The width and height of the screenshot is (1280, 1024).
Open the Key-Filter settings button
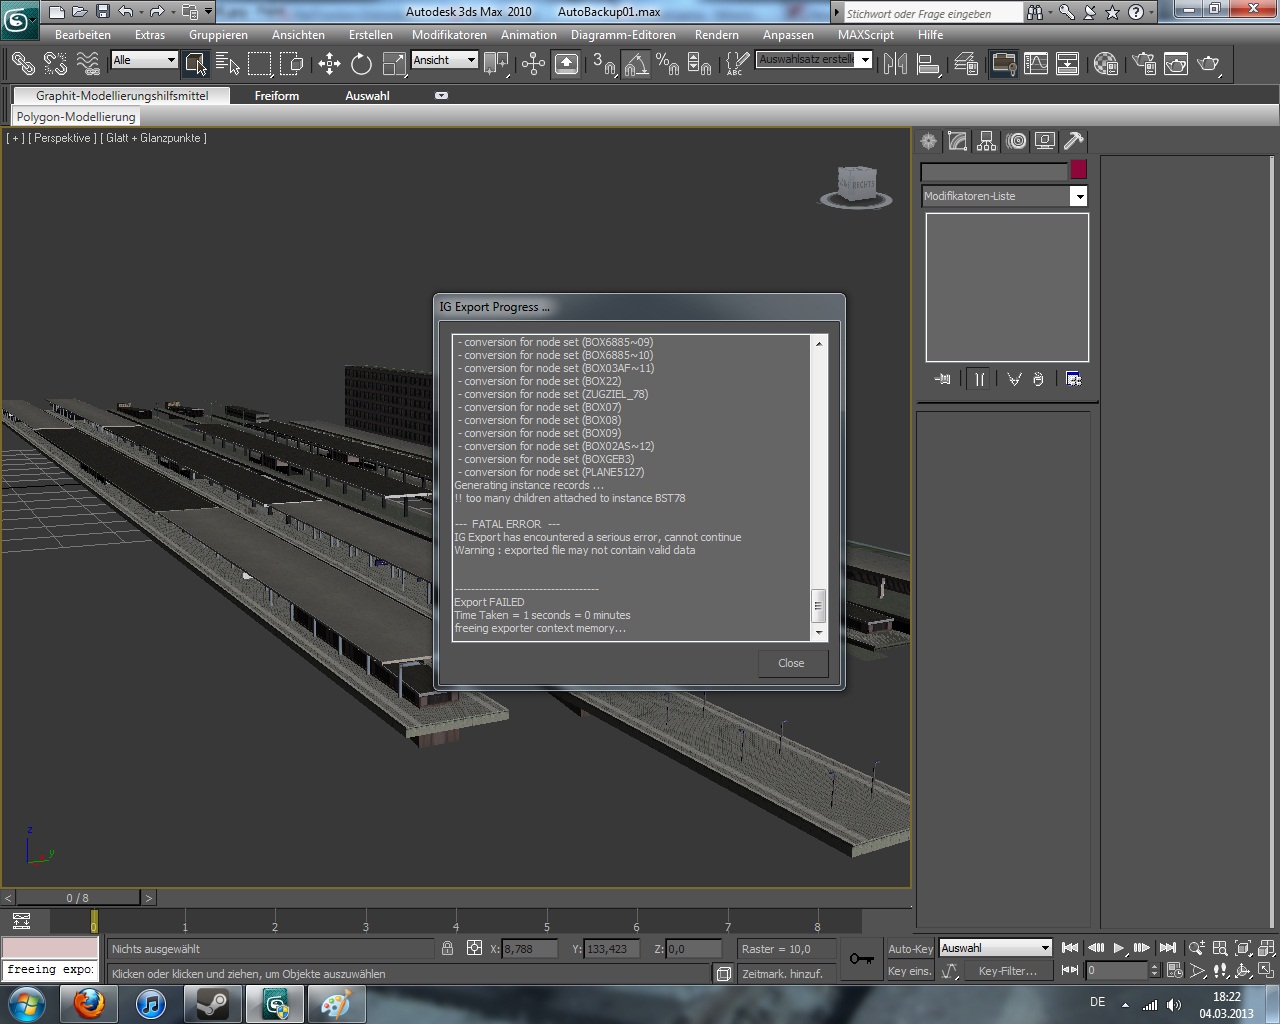tap(1007, 971)
